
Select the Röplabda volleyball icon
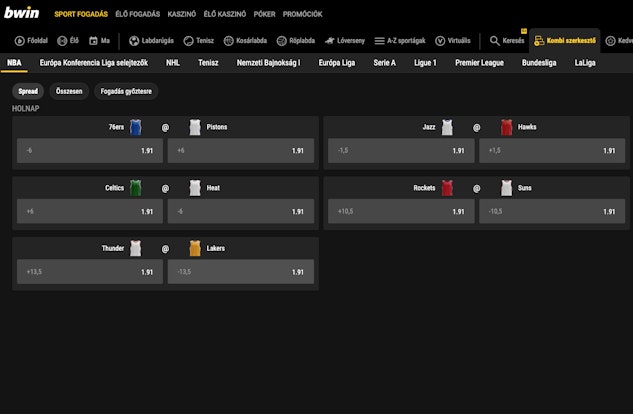(282, 41)
